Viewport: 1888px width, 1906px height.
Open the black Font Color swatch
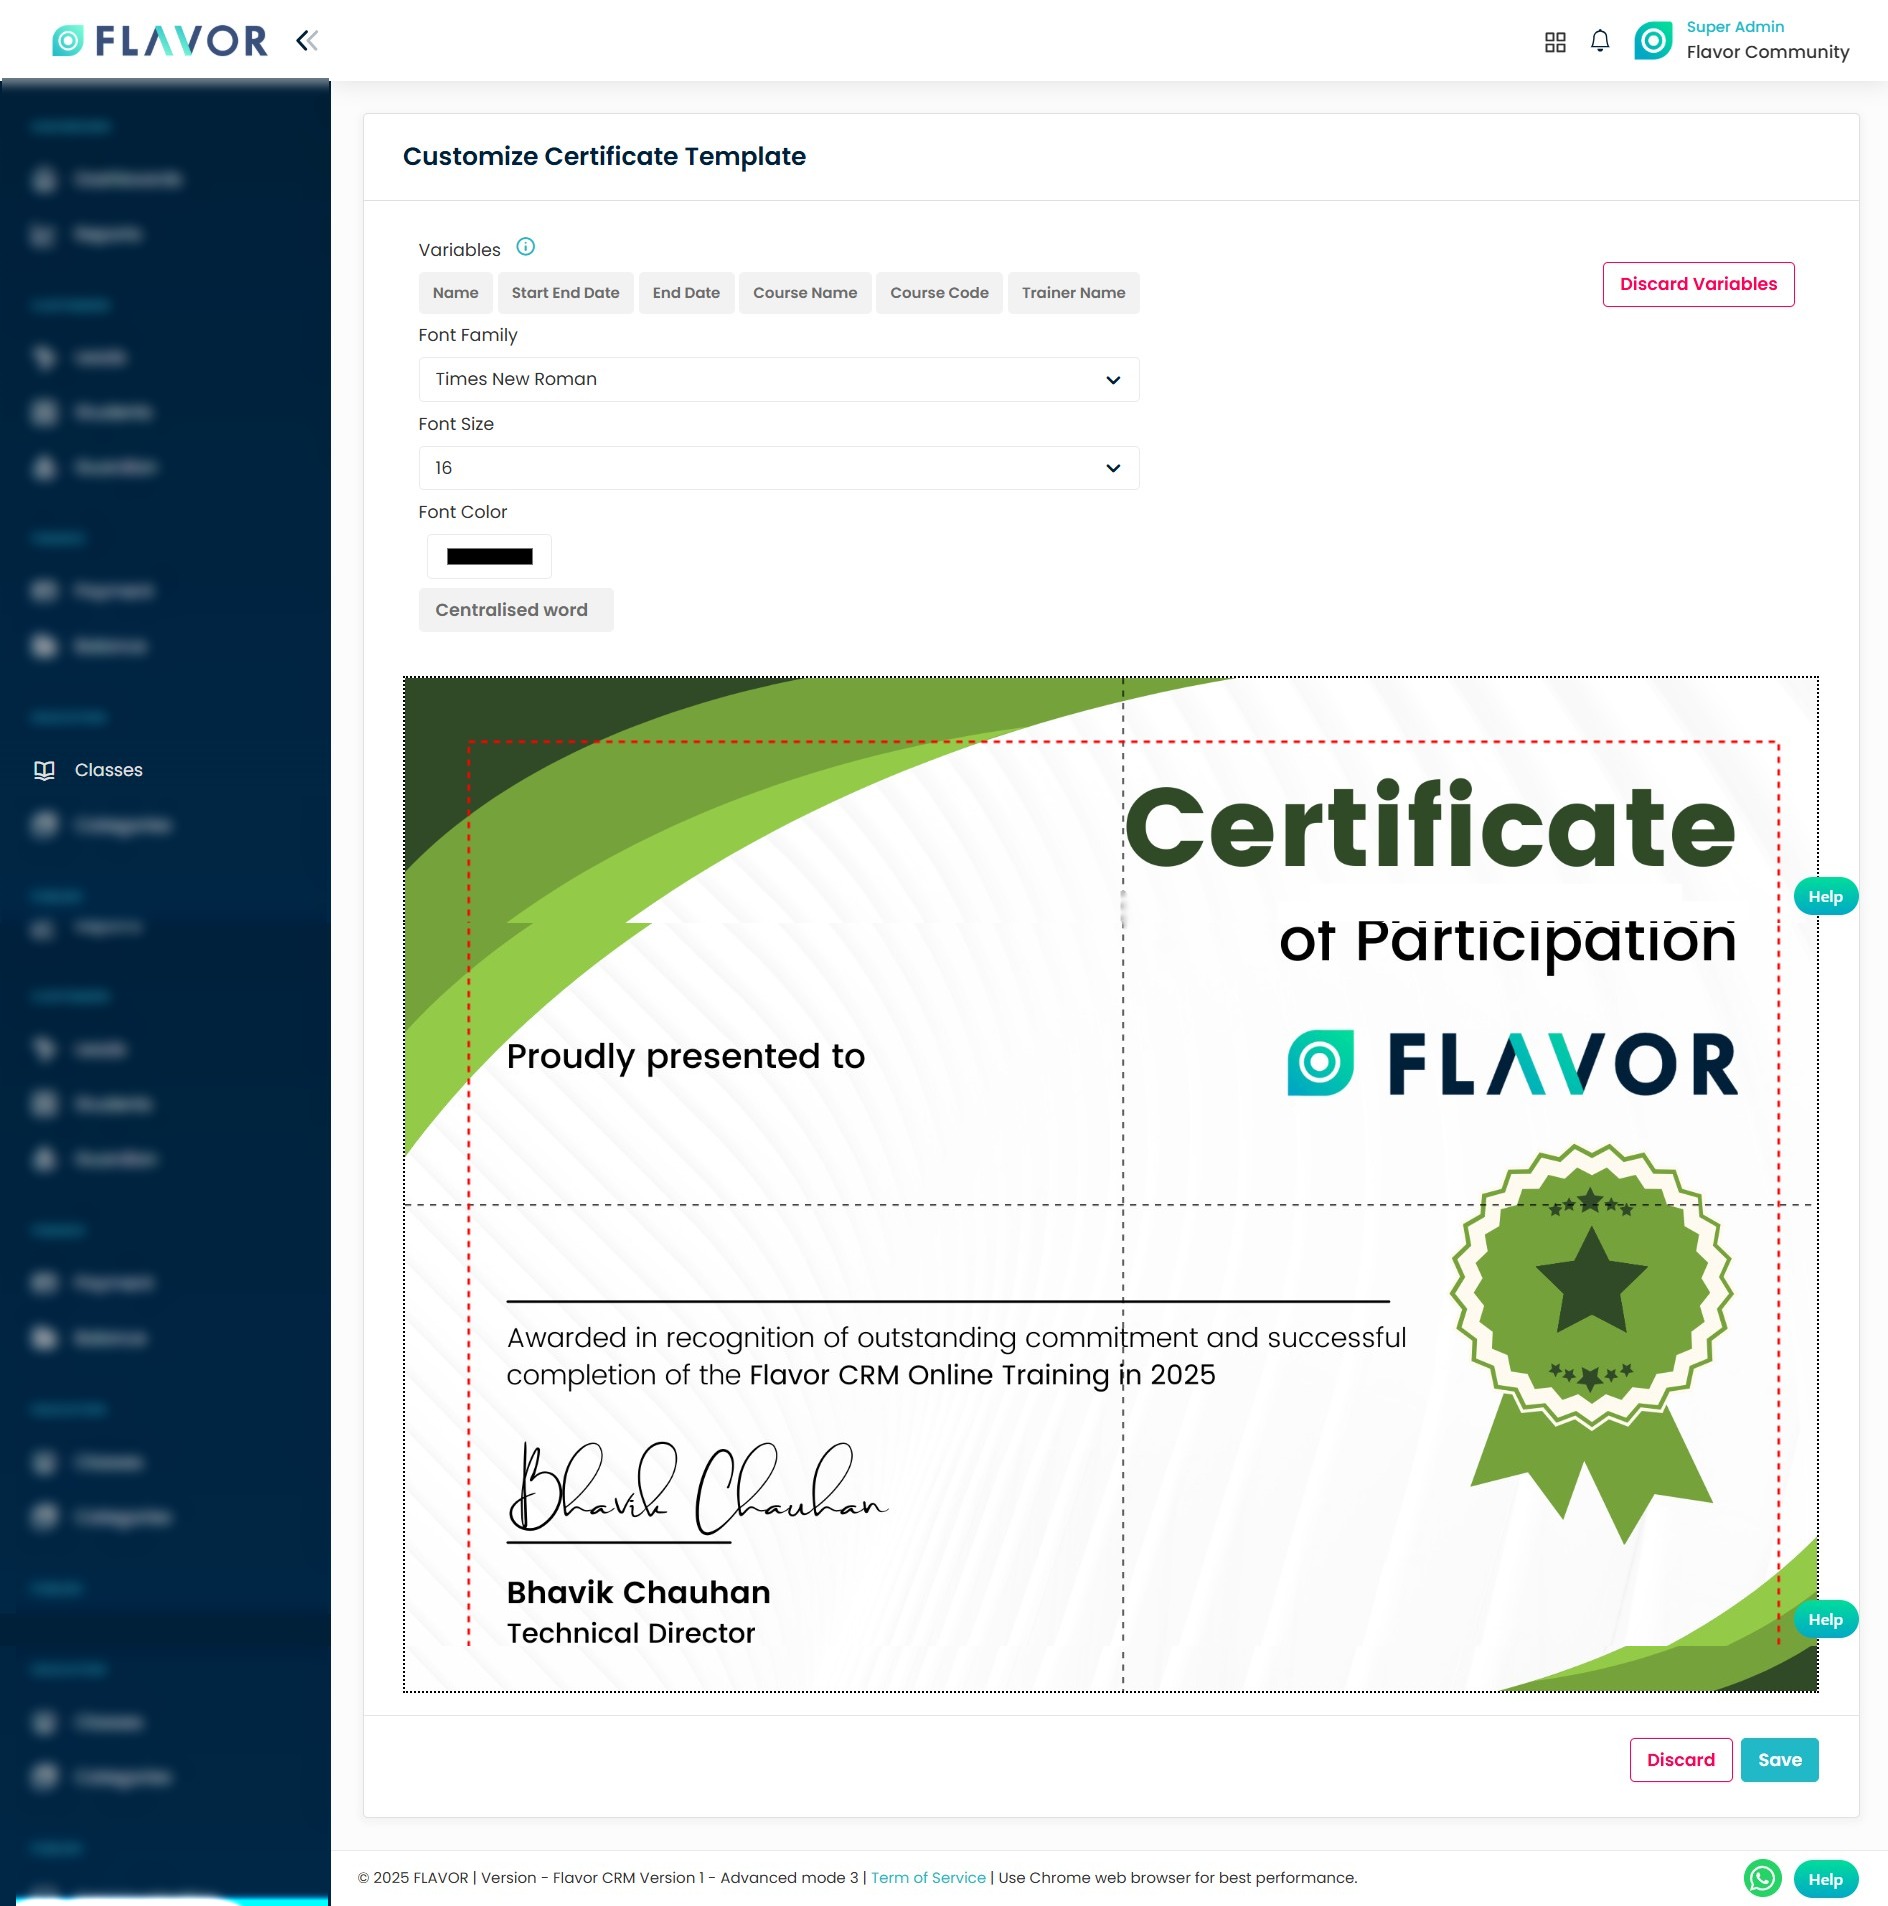[x=489, y=557]
